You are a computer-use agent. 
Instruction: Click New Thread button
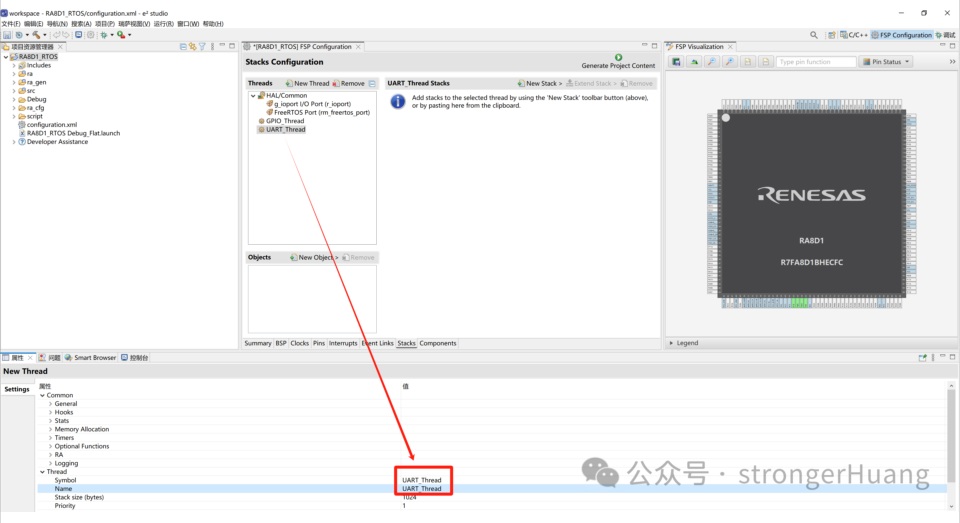[307, 83]
